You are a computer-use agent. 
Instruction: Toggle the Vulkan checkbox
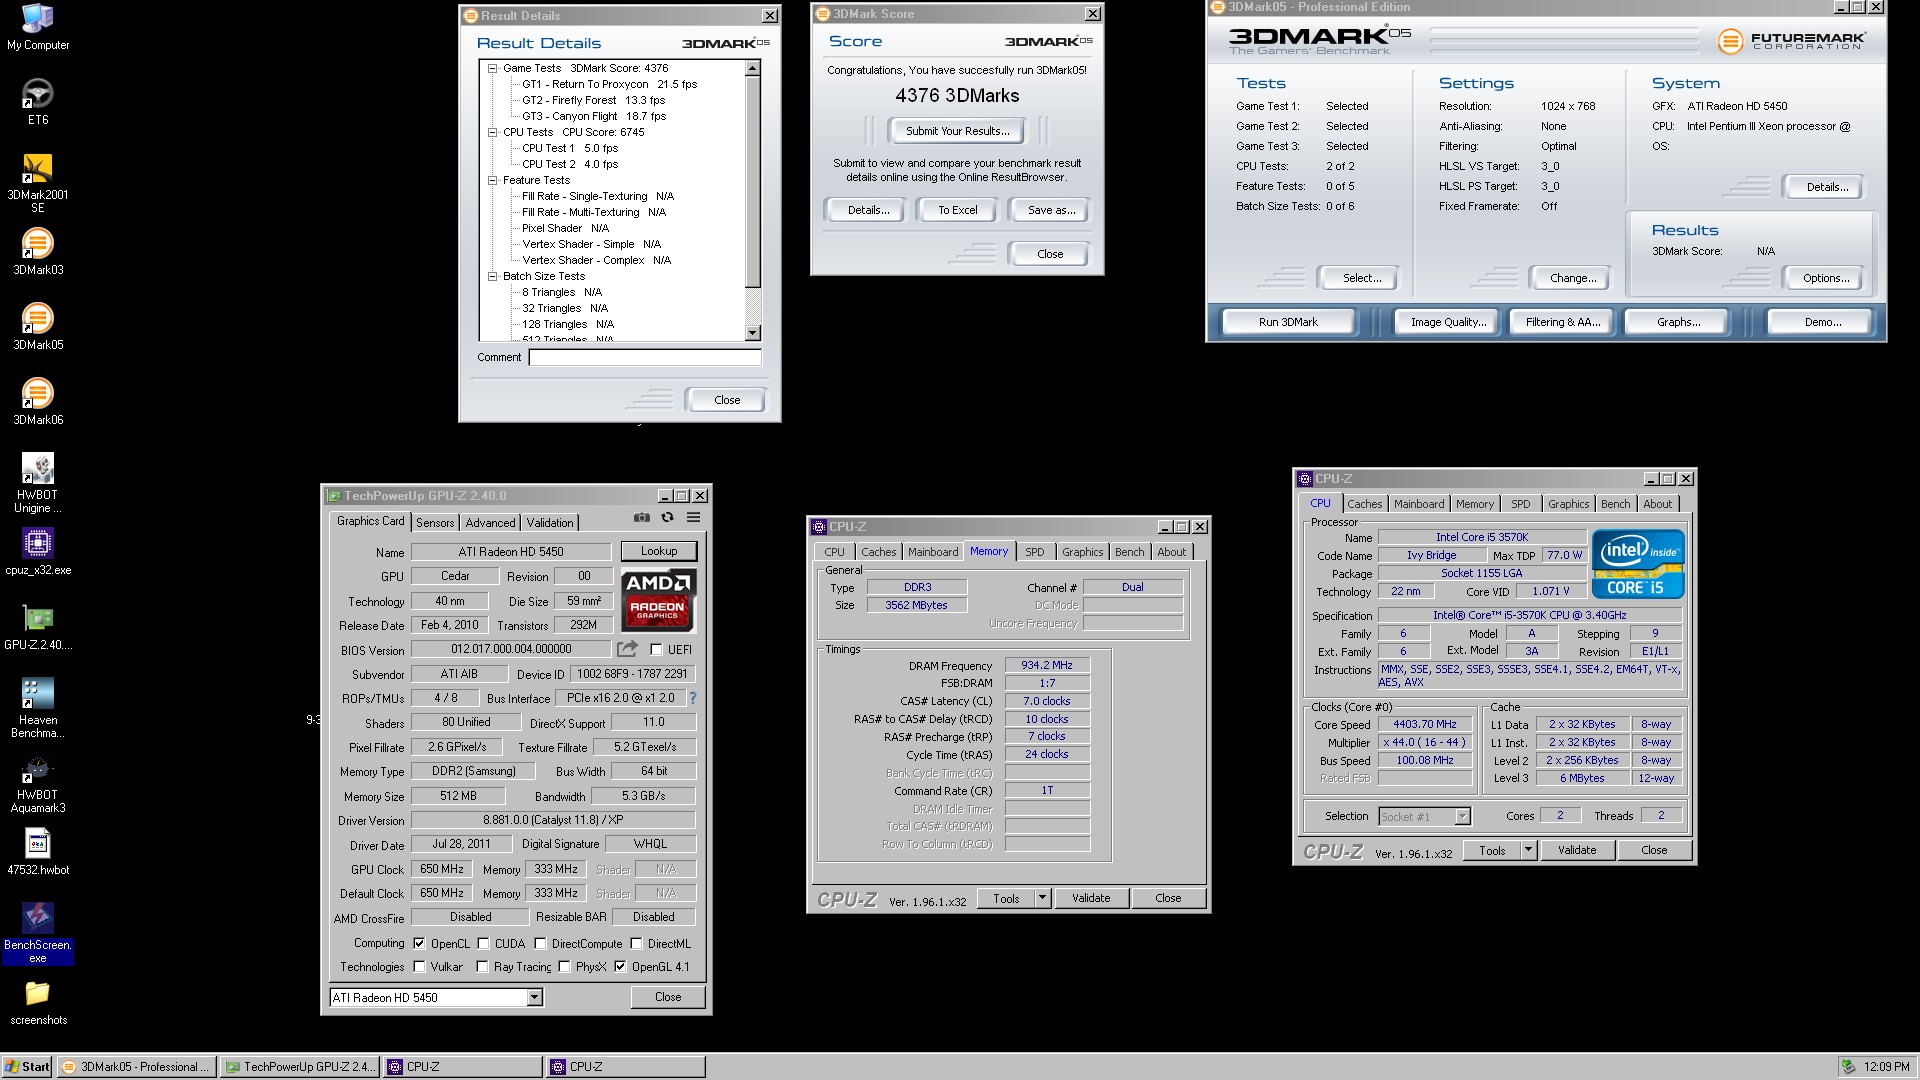pyautogui.click(x=419, y=967)
